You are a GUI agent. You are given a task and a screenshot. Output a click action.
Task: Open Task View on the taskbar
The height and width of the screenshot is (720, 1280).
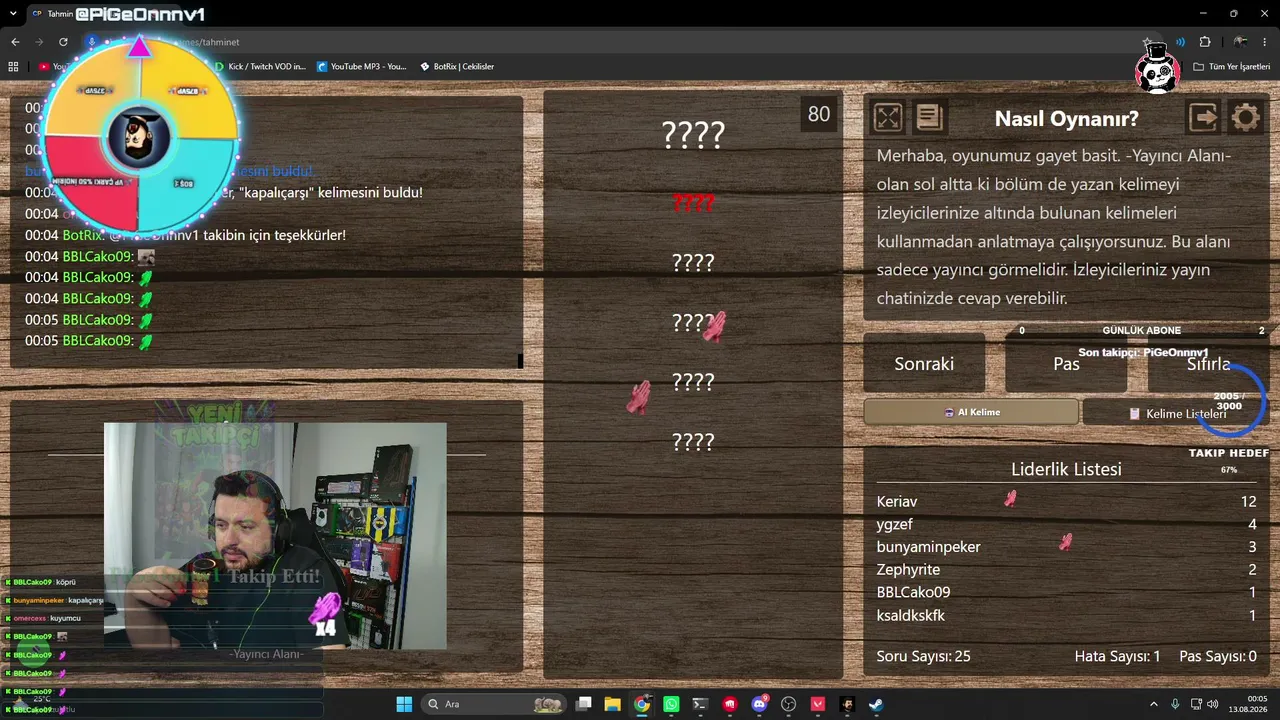click(x=584, y=704)
